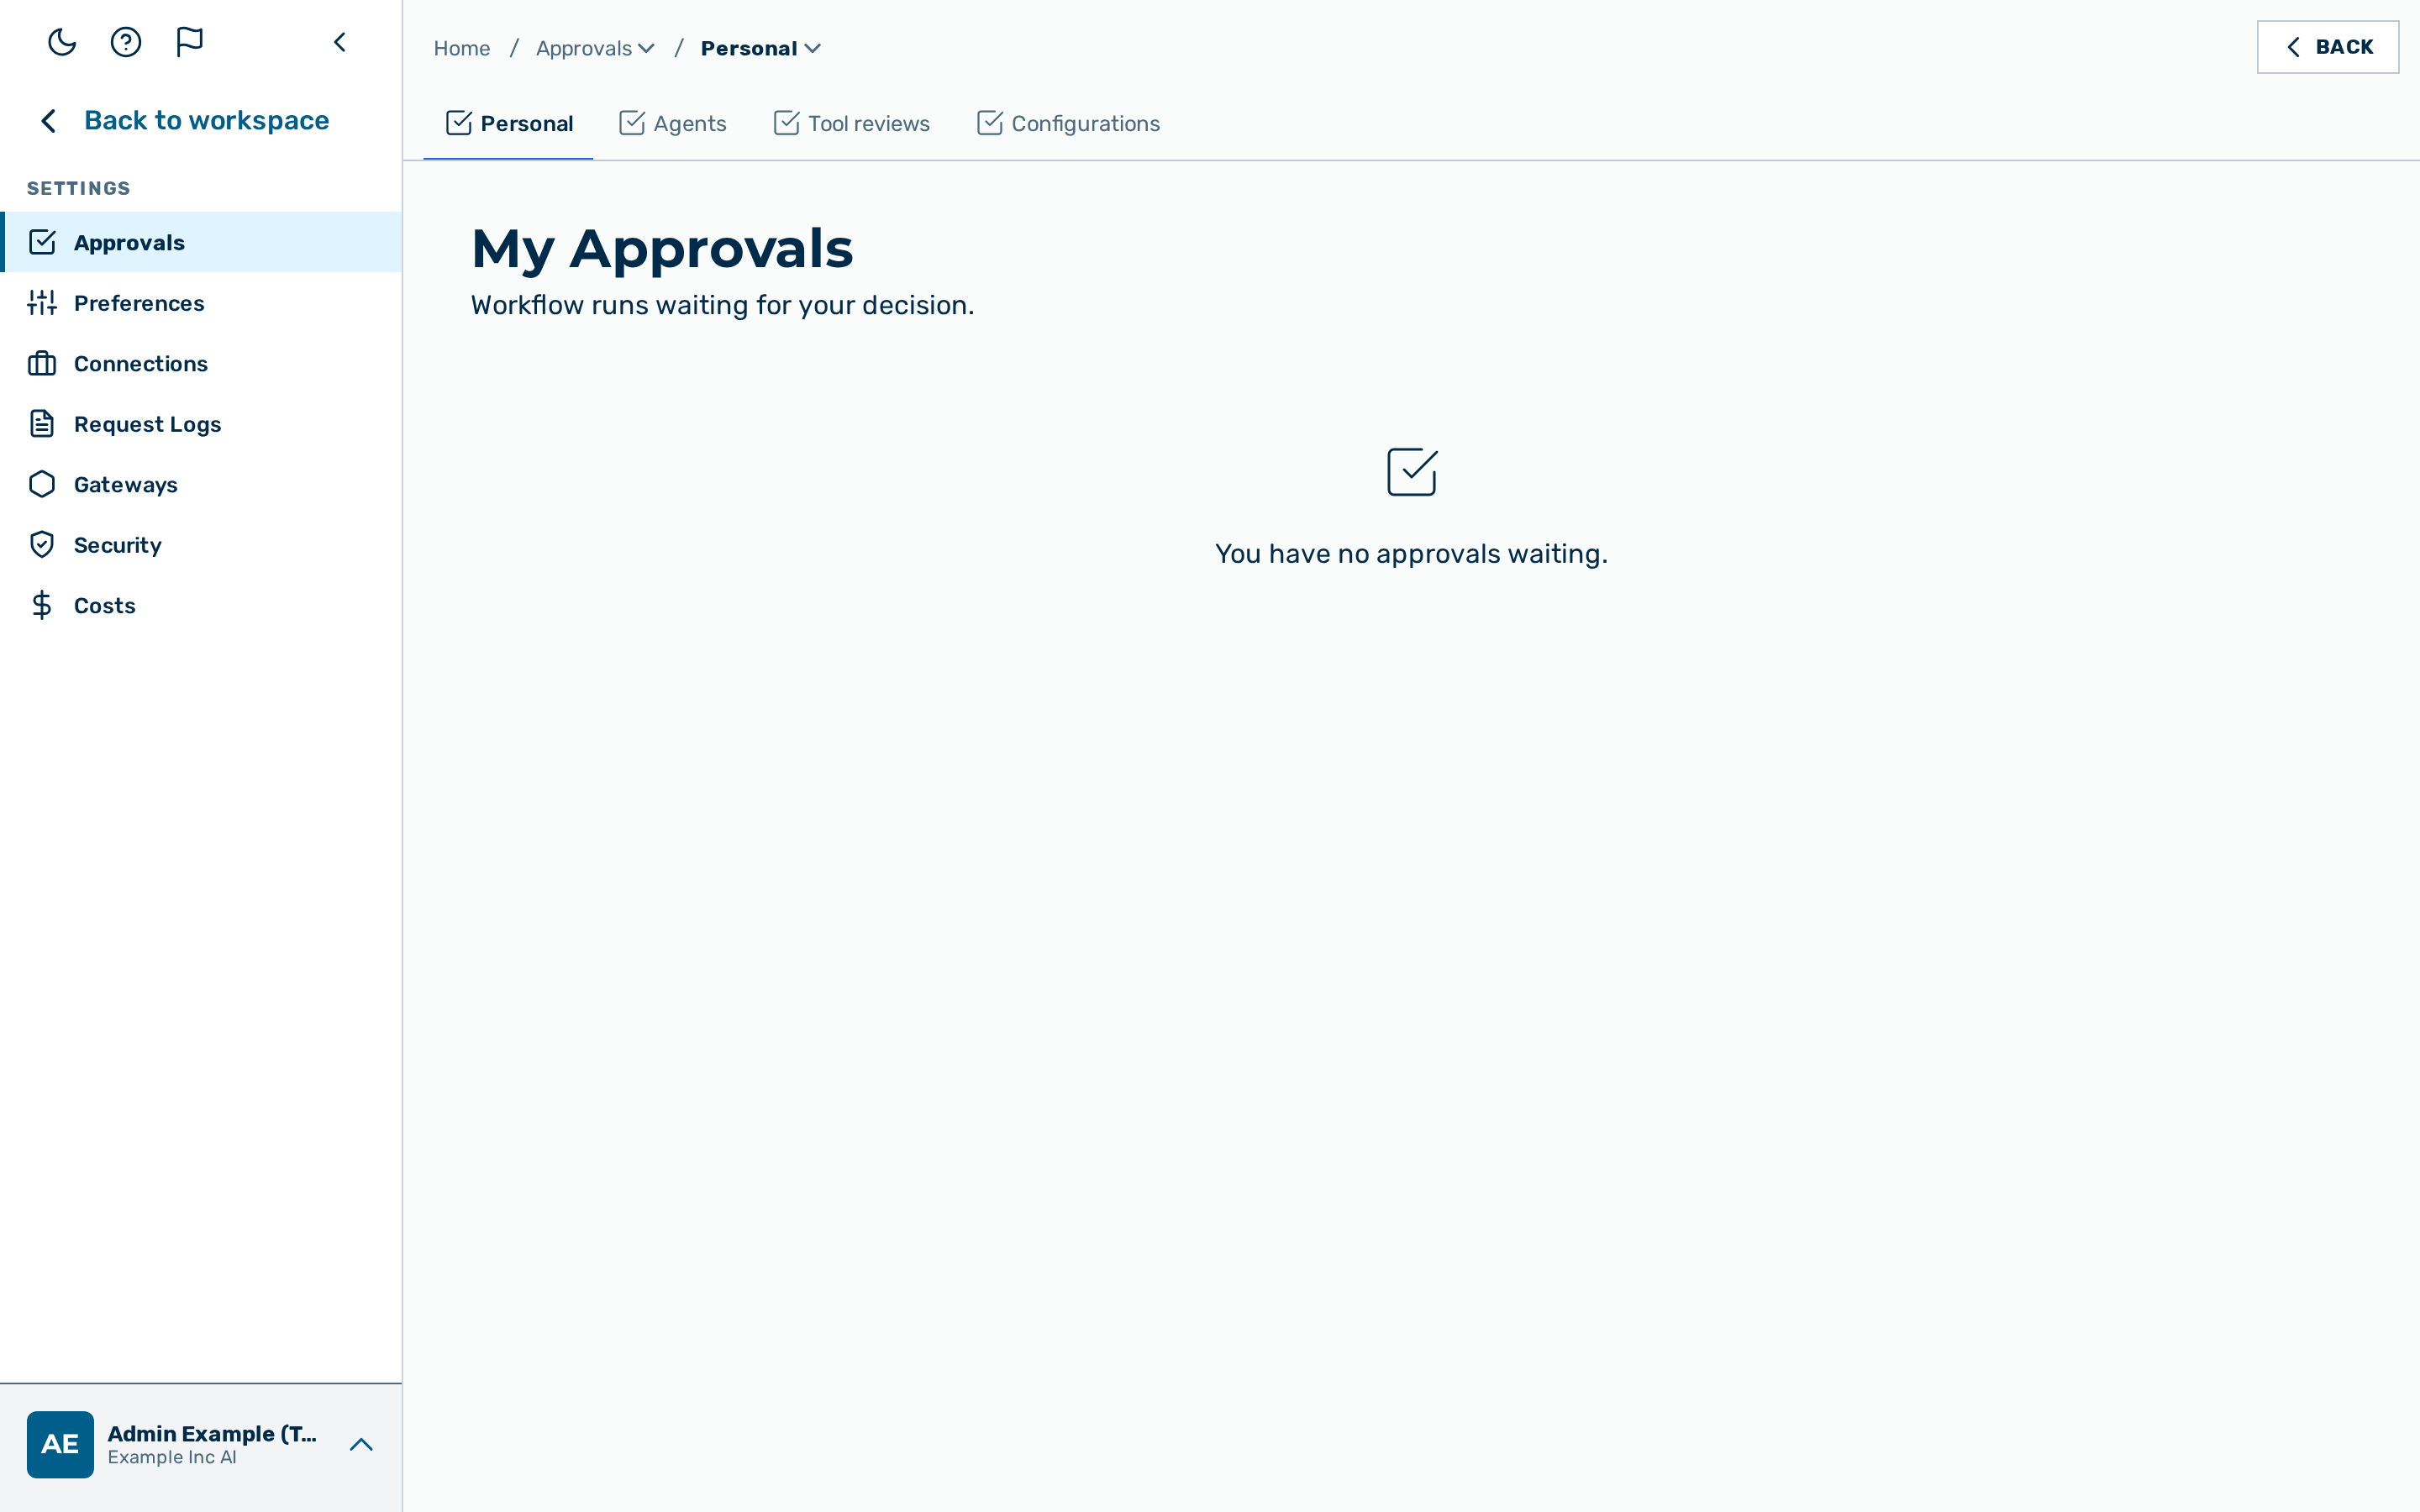Click the My Approvals heading

(x=662, y=248)
